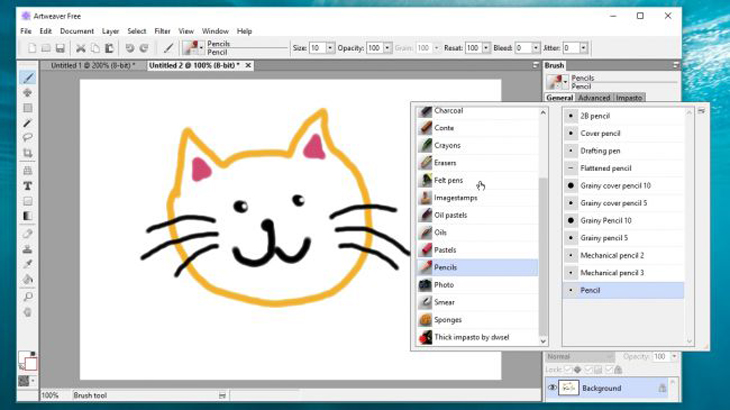Image resolution: width=730 pixels, height=410 pixels.
Task: Switch to the Untitled 1 document tab
Action: point(93,66)
